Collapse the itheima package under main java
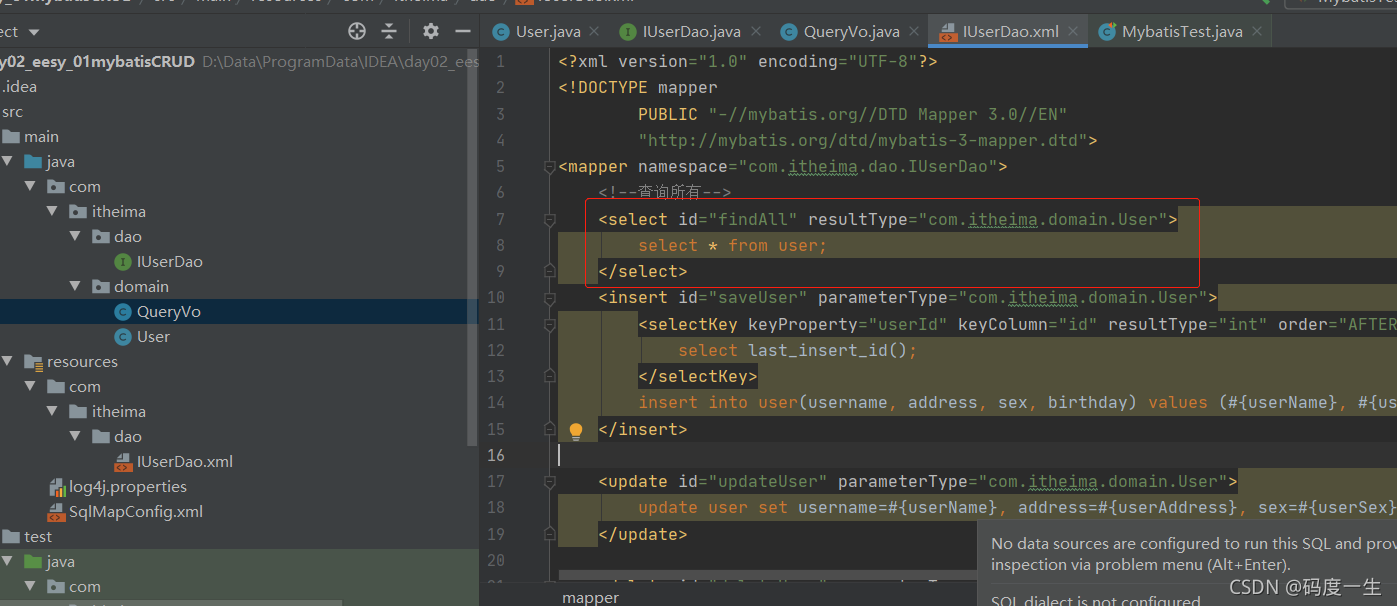The height and width of the screenshot is (606, 1397). coord(53,211)
